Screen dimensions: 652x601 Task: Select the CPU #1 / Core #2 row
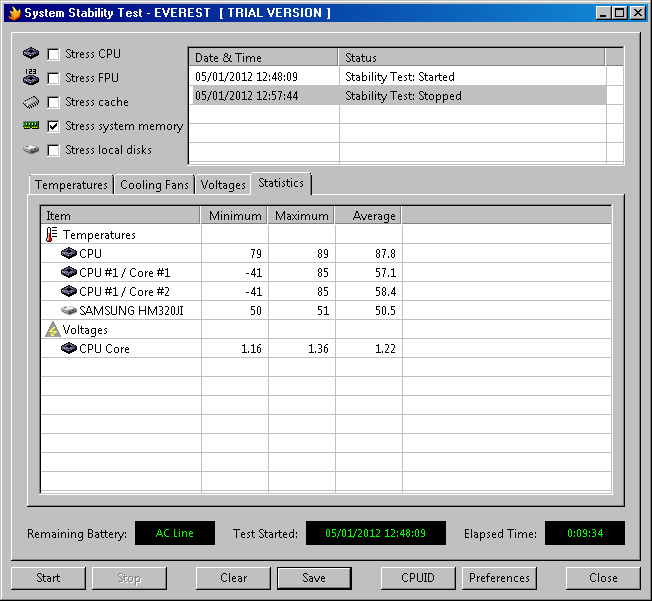[124, 292]
